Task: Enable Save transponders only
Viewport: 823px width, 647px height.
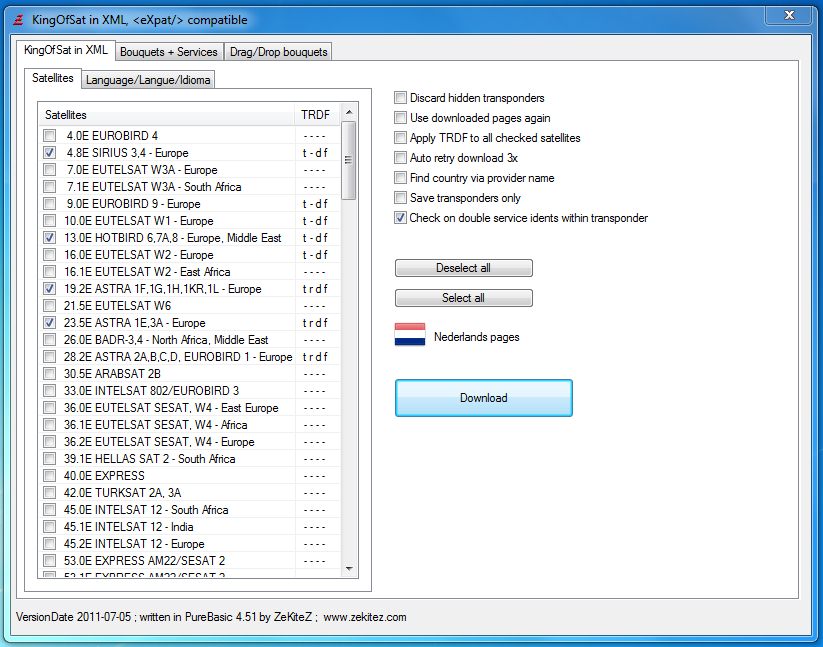Action: point(400,198)
